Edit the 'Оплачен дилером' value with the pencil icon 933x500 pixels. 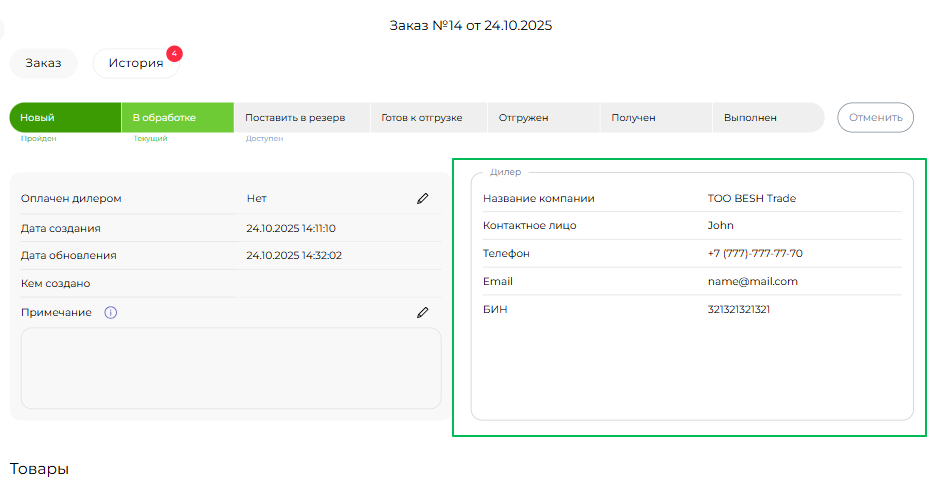click(423, 199)
